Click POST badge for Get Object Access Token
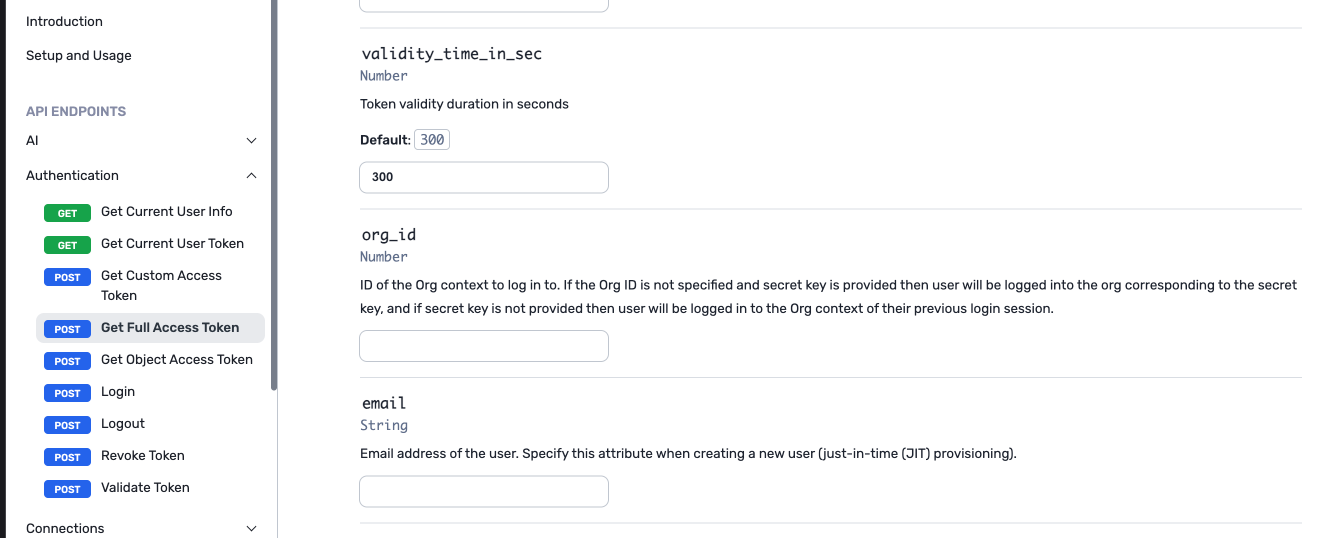The height and width of the screenshot is (538, 1320). pos(67,361)
